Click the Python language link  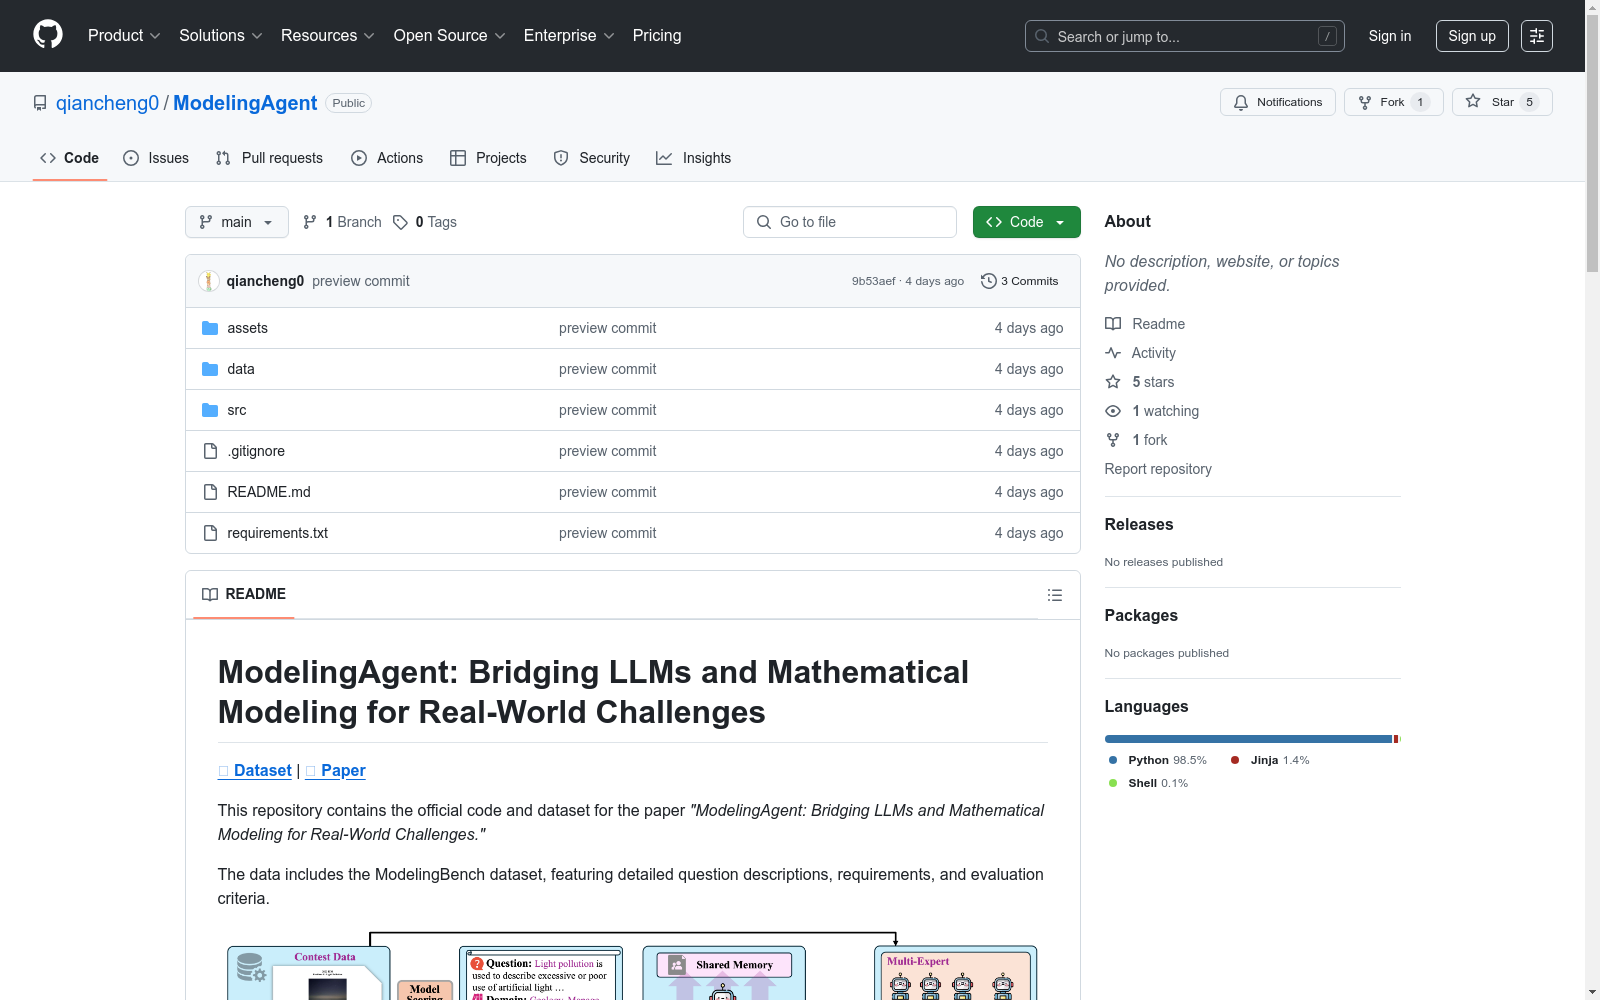(x=1158, y=760)
